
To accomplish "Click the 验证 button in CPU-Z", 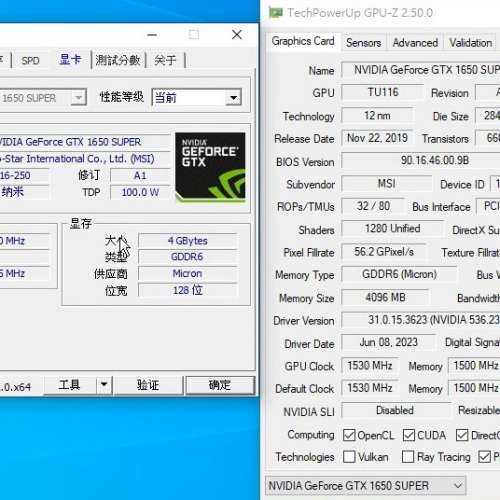I will tap(148, 385).
